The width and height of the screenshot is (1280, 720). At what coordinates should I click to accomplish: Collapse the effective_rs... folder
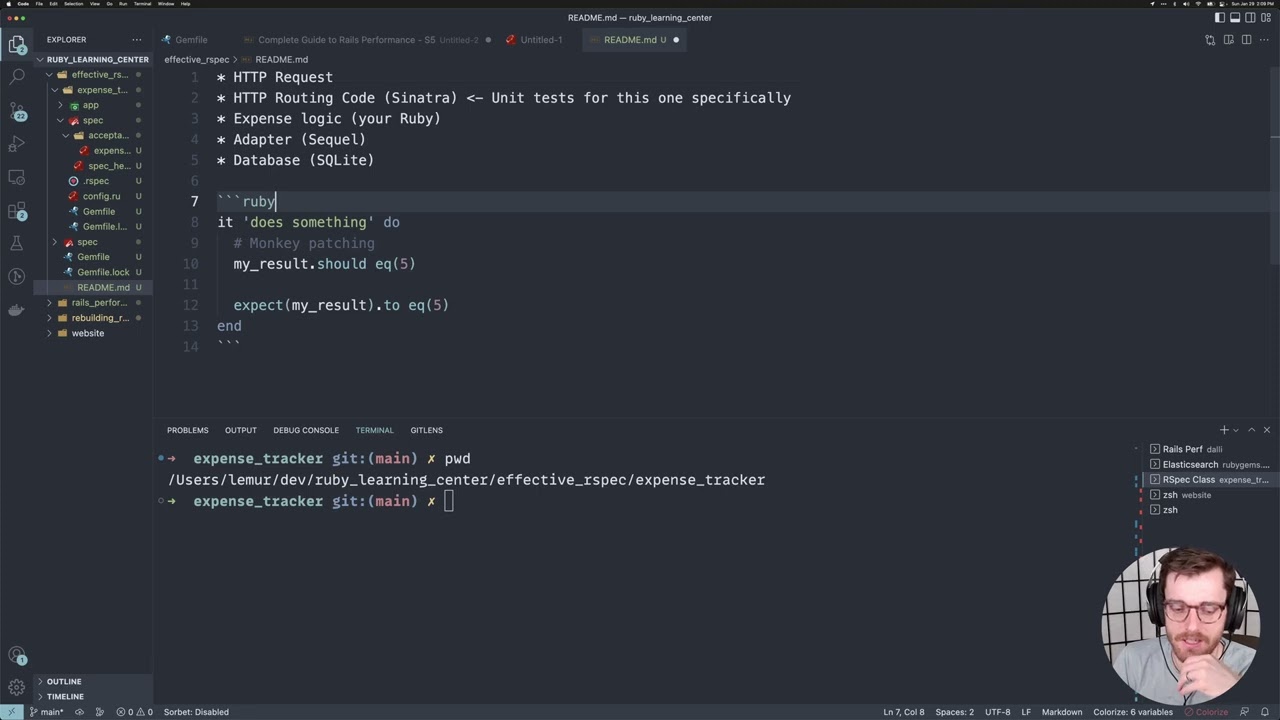click(94, 75)
